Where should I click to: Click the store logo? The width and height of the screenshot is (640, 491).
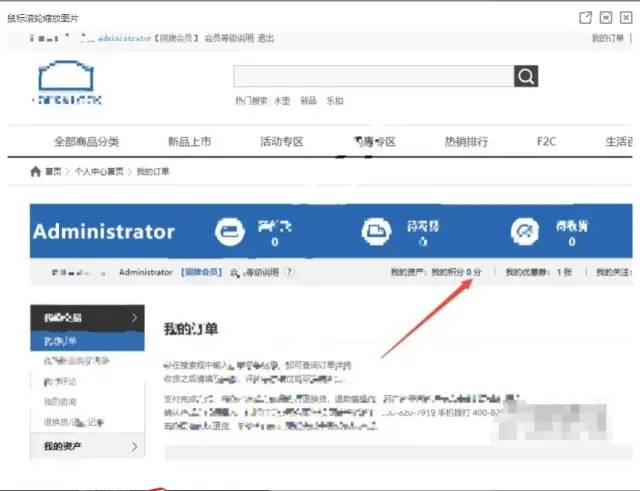67,82
